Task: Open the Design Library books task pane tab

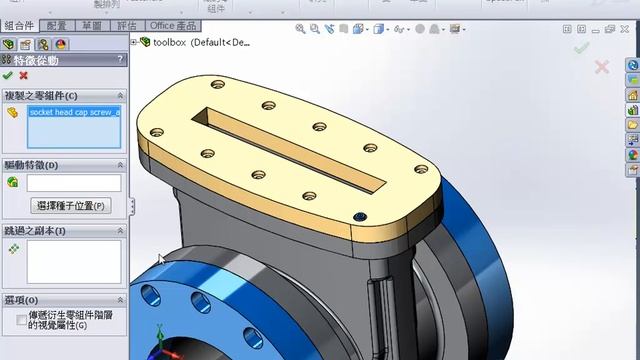Action: [x=633, y=110]
